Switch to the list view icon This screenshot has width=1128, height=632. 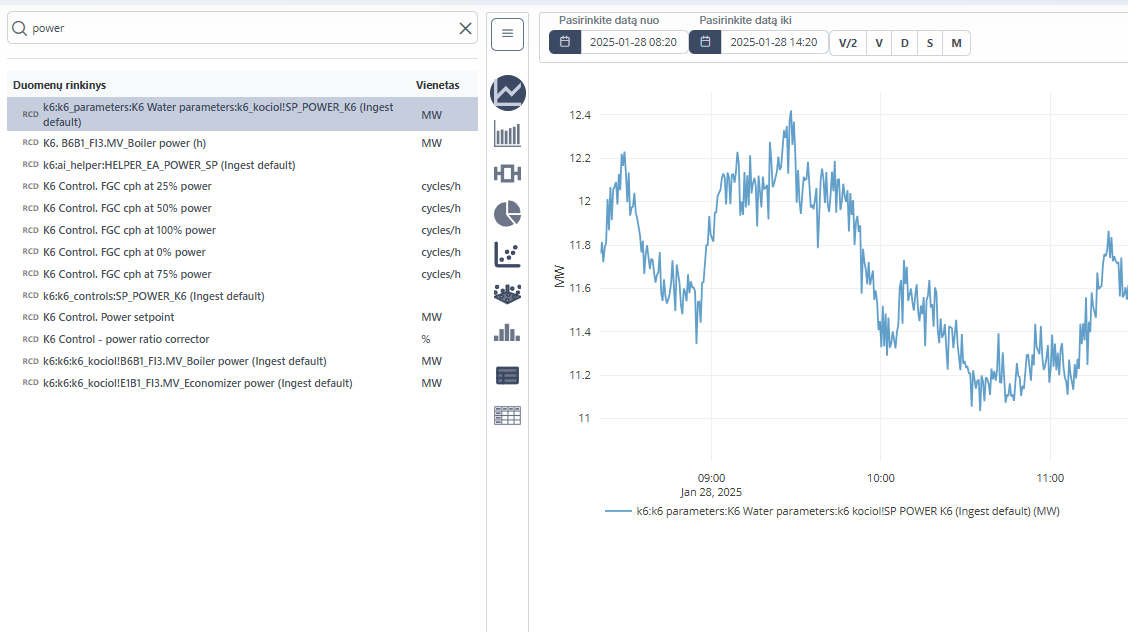point(508,375)
